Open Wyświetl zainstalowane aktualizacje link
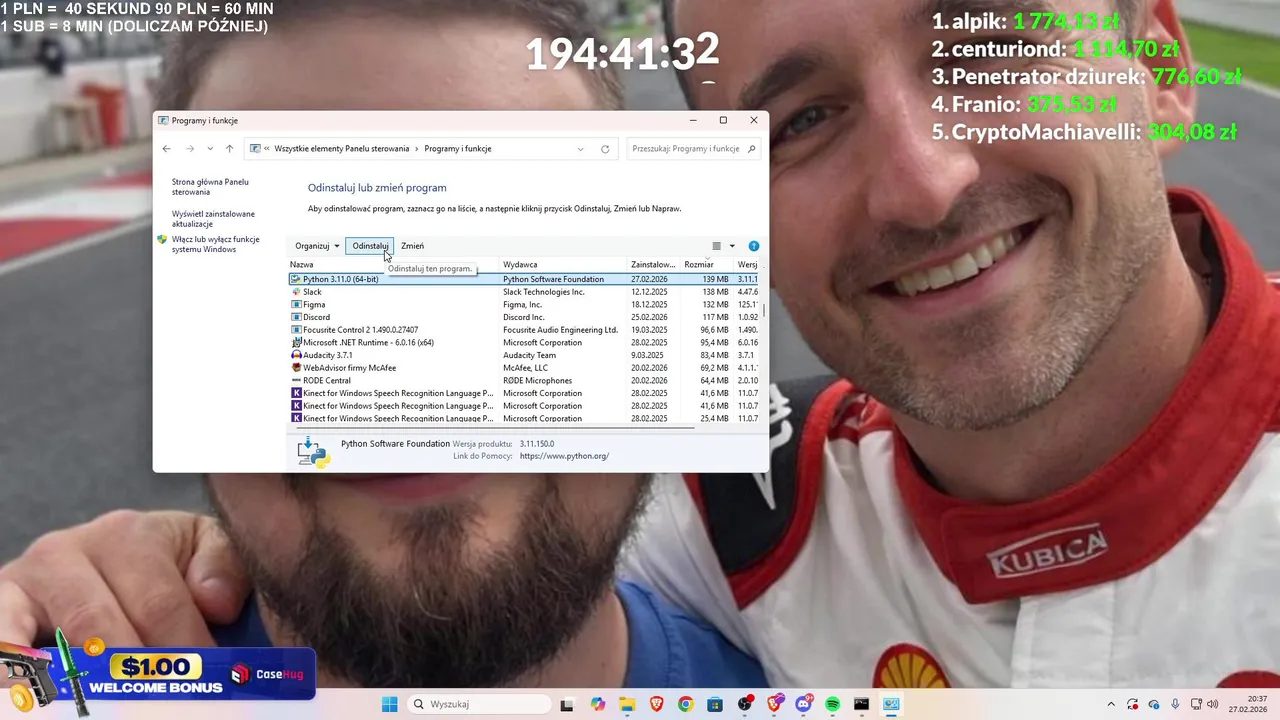1280x720 pixels. (x=213, y=219)
